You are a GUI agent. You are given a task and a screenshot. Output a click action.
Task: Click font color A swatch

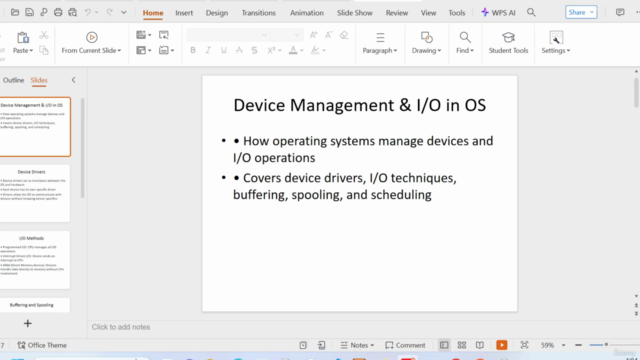click(293, 50)
